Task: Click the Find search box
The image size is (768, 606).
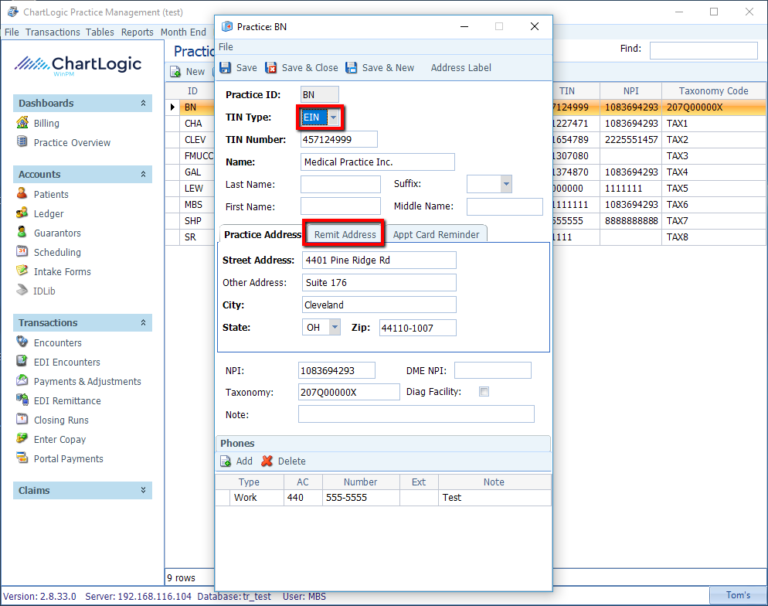Action: (x=704, y=50)
